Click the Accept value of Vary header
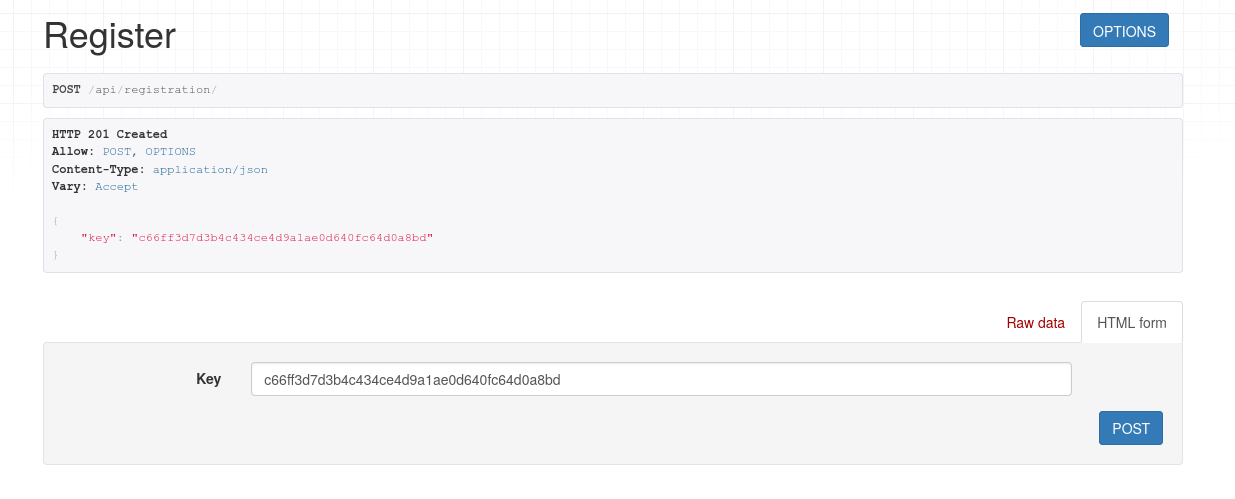Viewport: 1235px width, 499px height. pos(116,187)
